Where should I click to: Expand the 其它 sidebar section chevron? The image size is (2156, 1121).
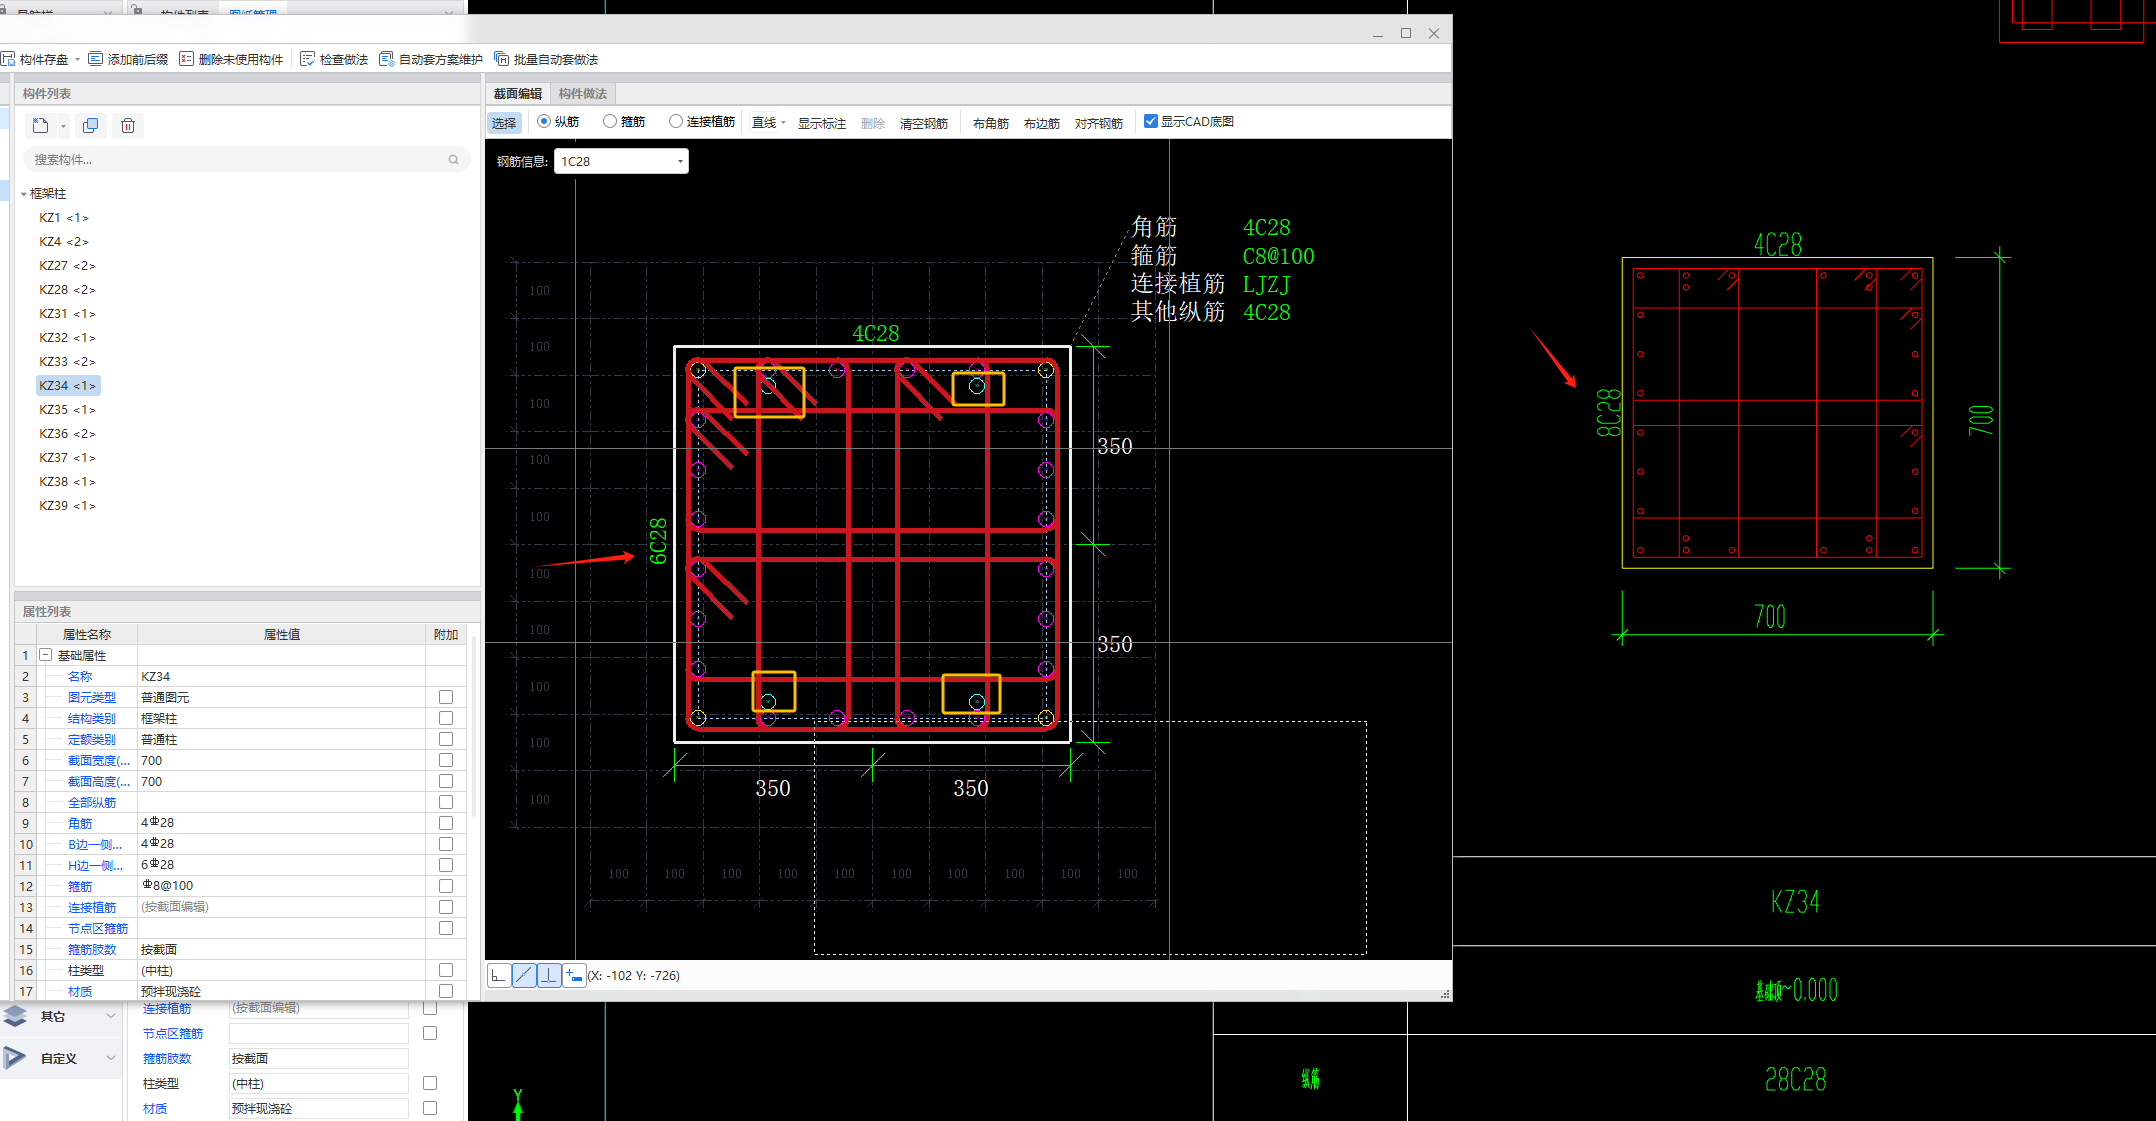(x=111, y=1016)
